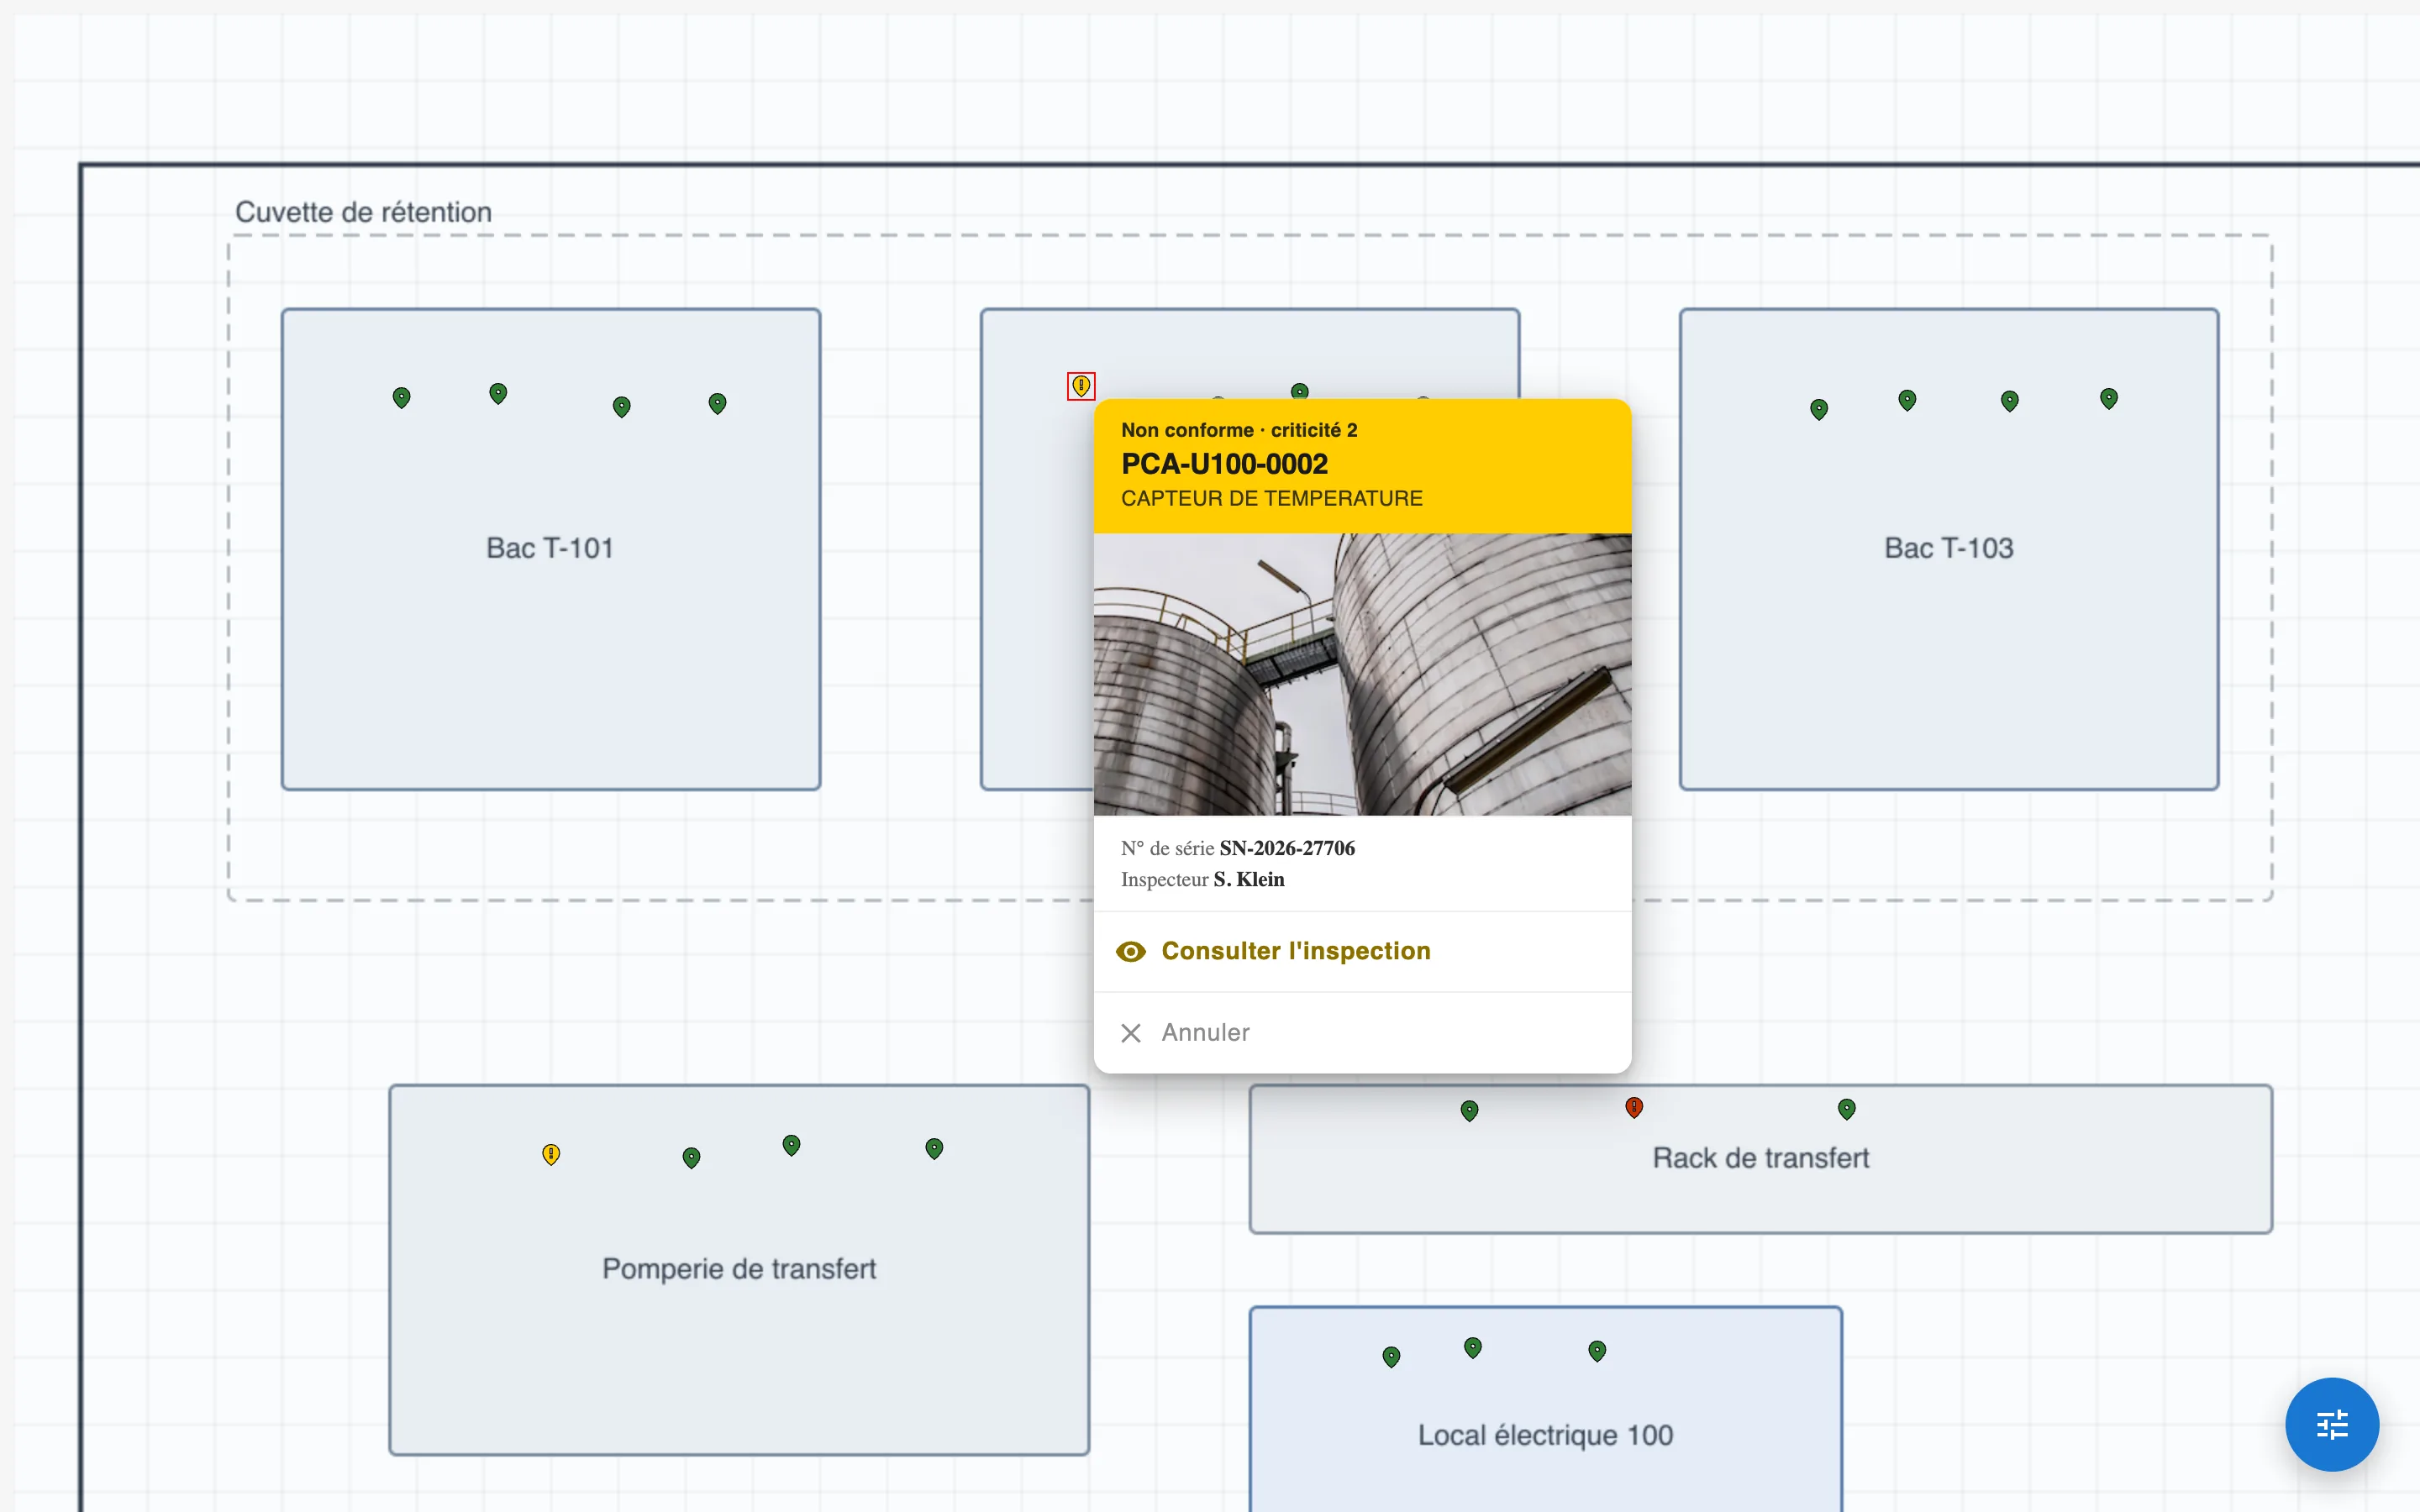Click the rightmost marker in Local électrique 100
Image resolution: width=2420 pixels, height=1512 pixels.
[1597, 1351]
